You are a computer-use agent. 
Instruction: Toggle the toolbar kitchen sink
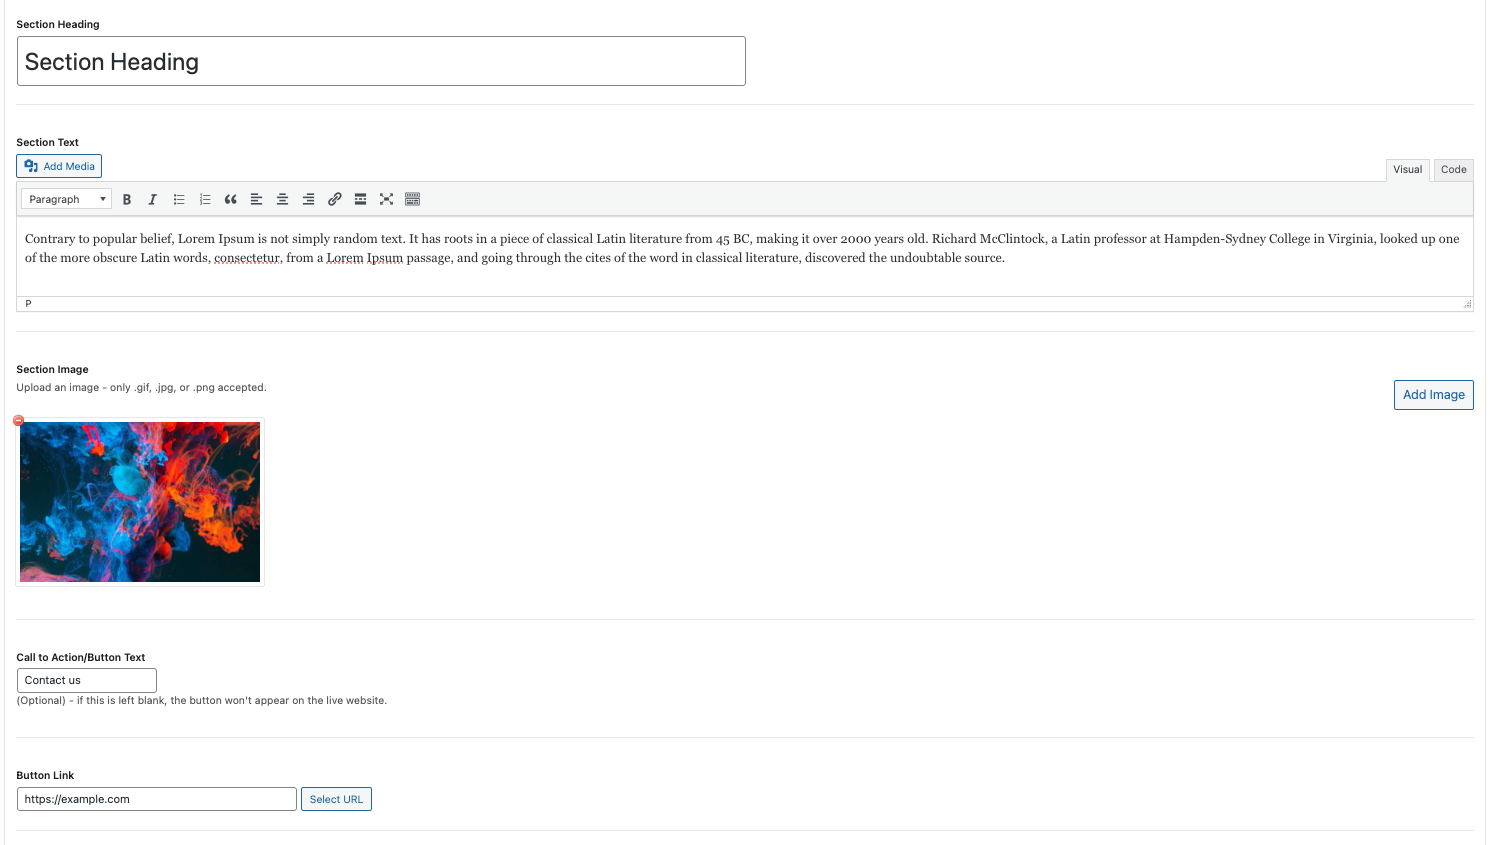[x=413, y=199]
